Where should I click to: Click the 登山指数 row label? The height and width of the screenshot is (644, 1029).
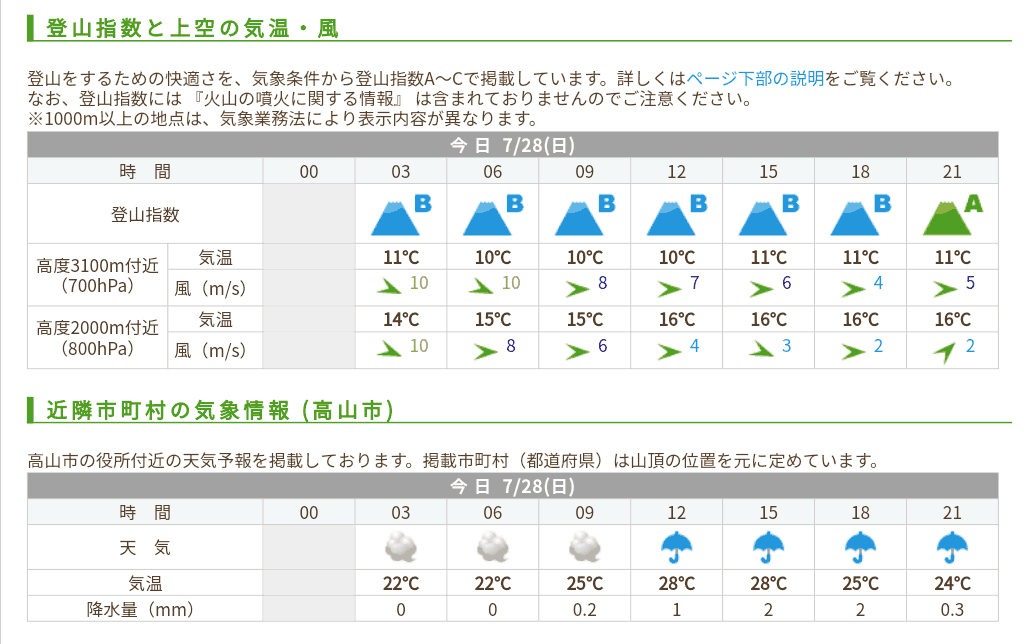(x=145, y=215)
